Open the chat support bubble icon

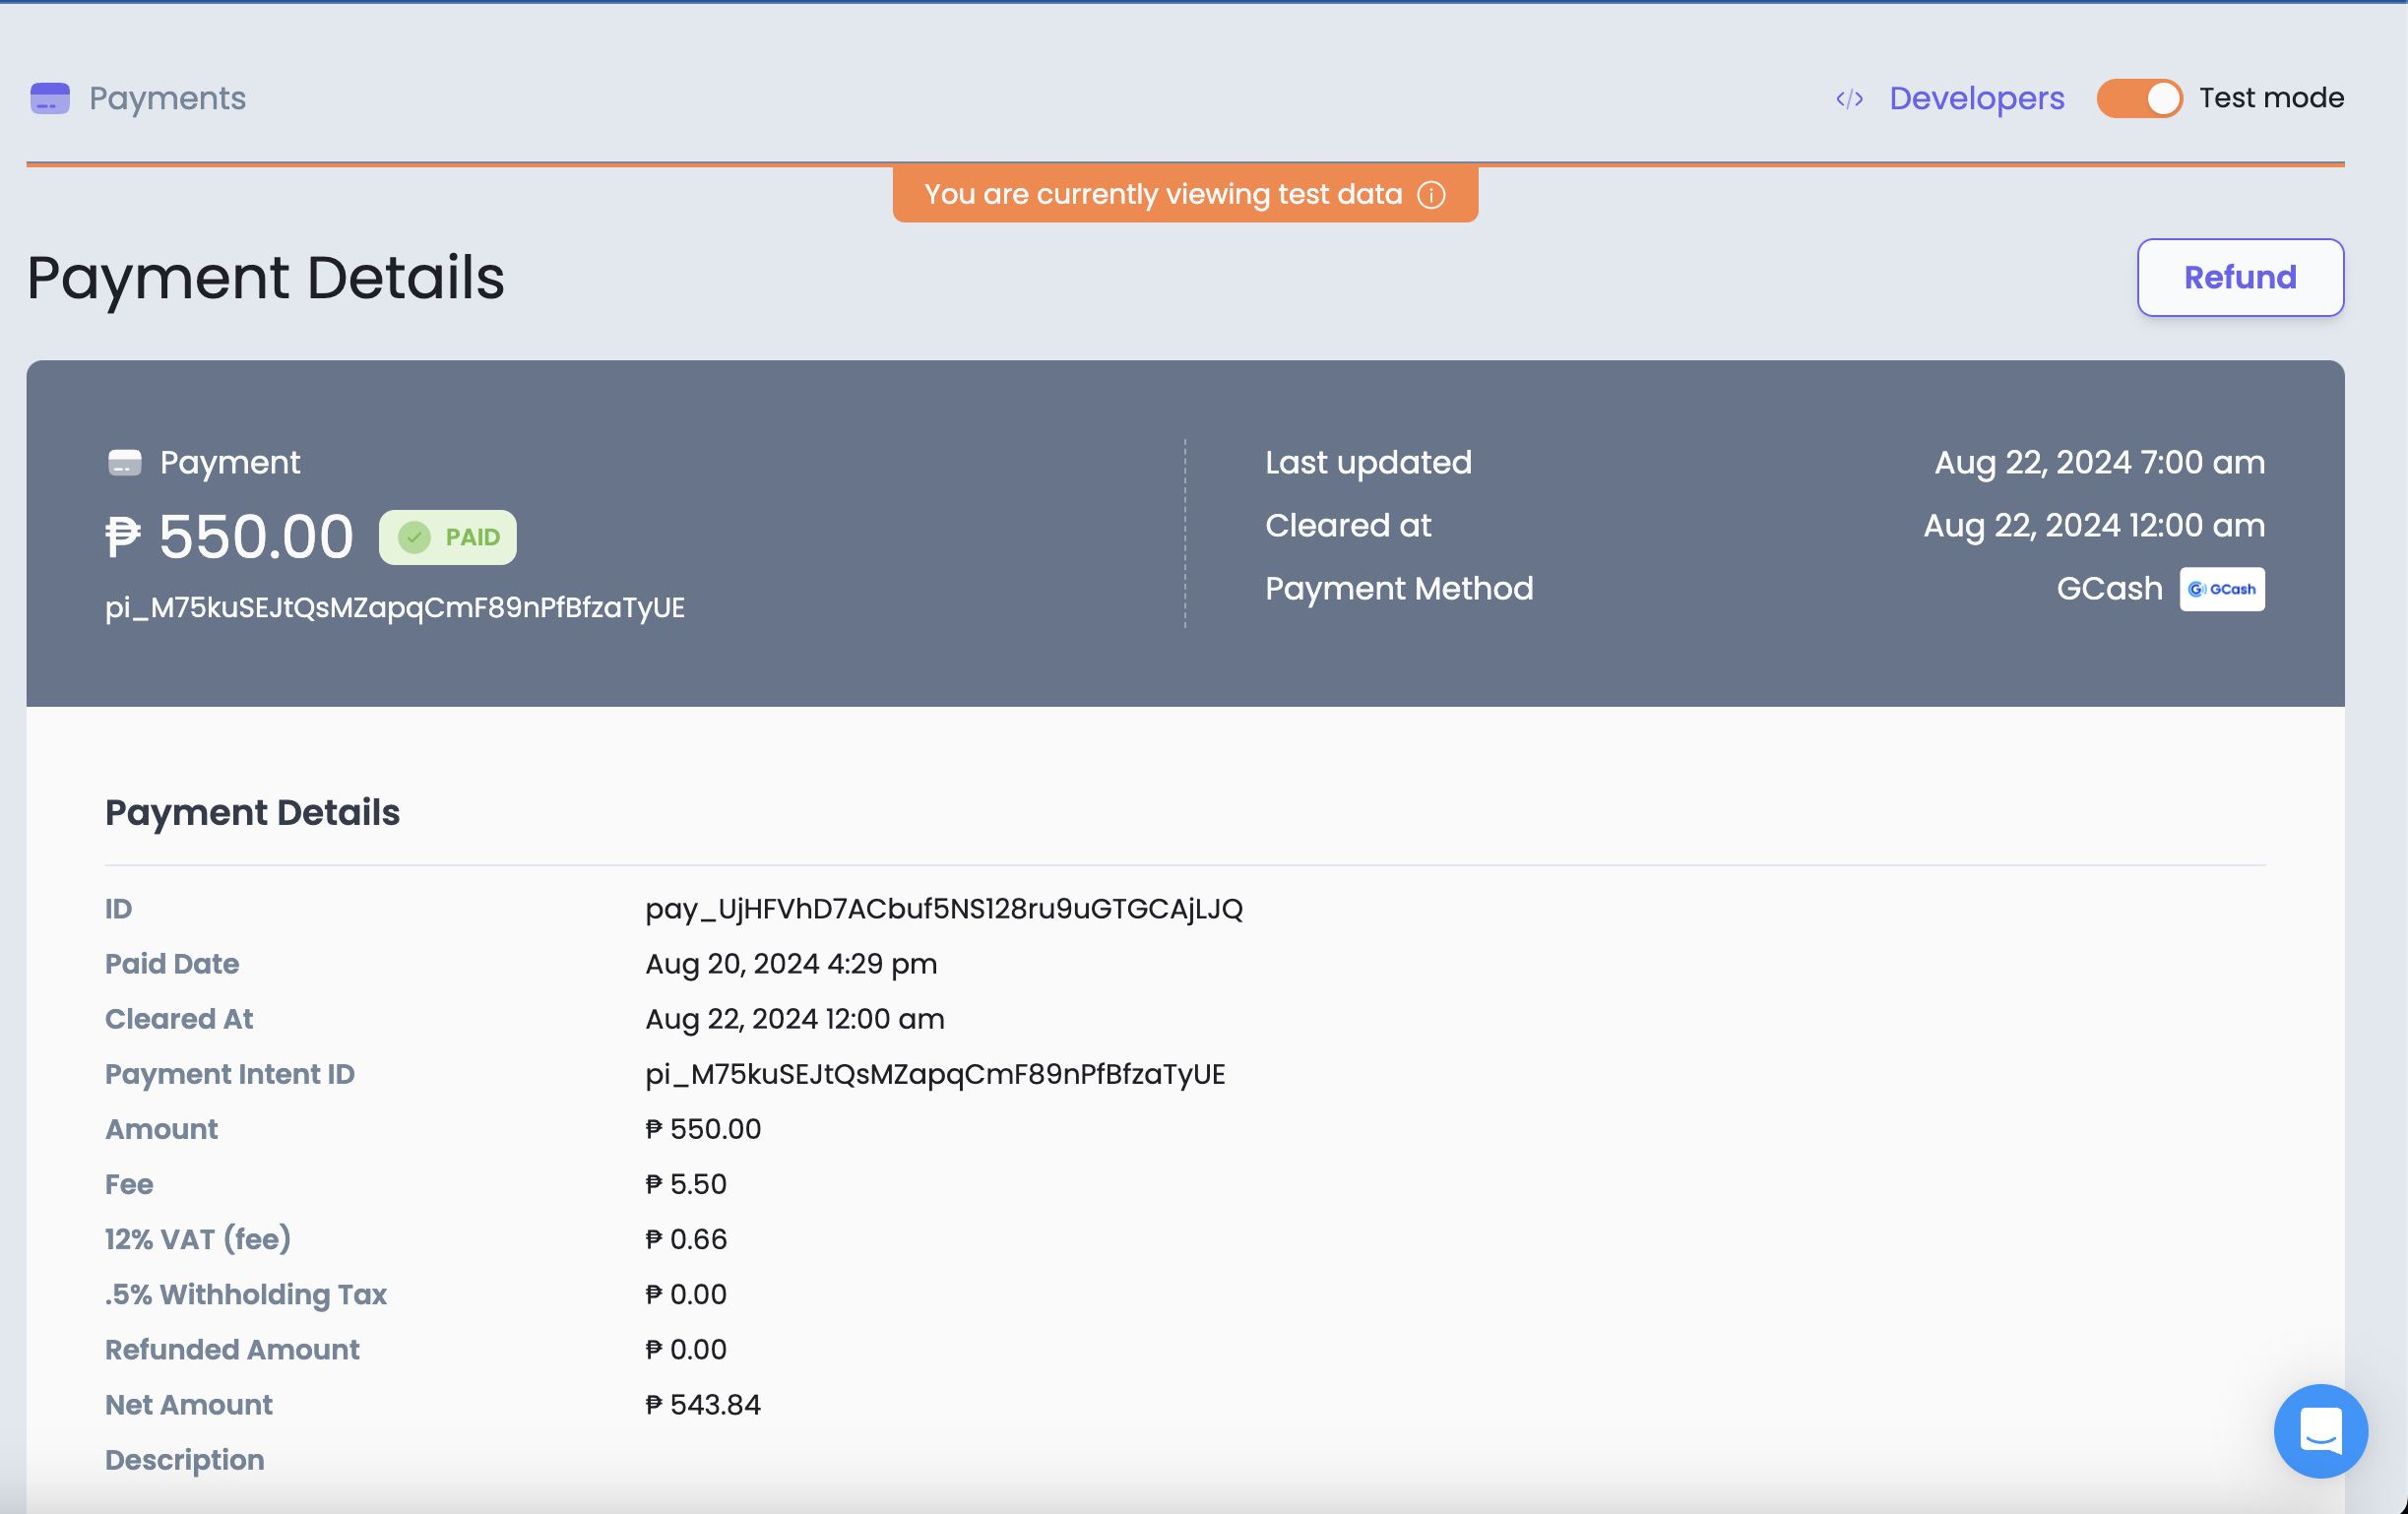[x=2320, y=1430]
